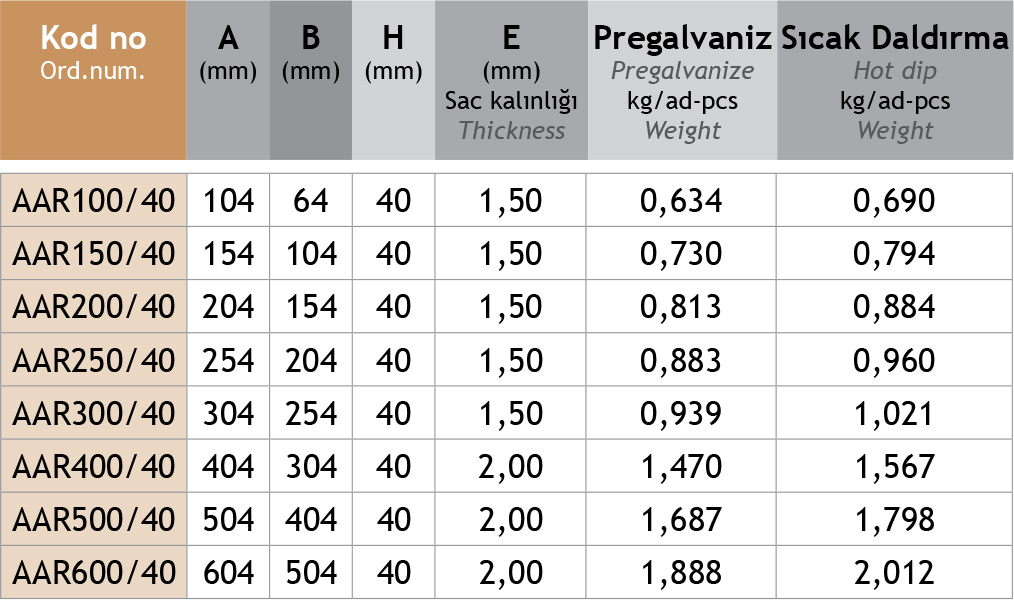1014x600 pixels.
Task: Click order code AAR150/40
Action: click(94, 254)
